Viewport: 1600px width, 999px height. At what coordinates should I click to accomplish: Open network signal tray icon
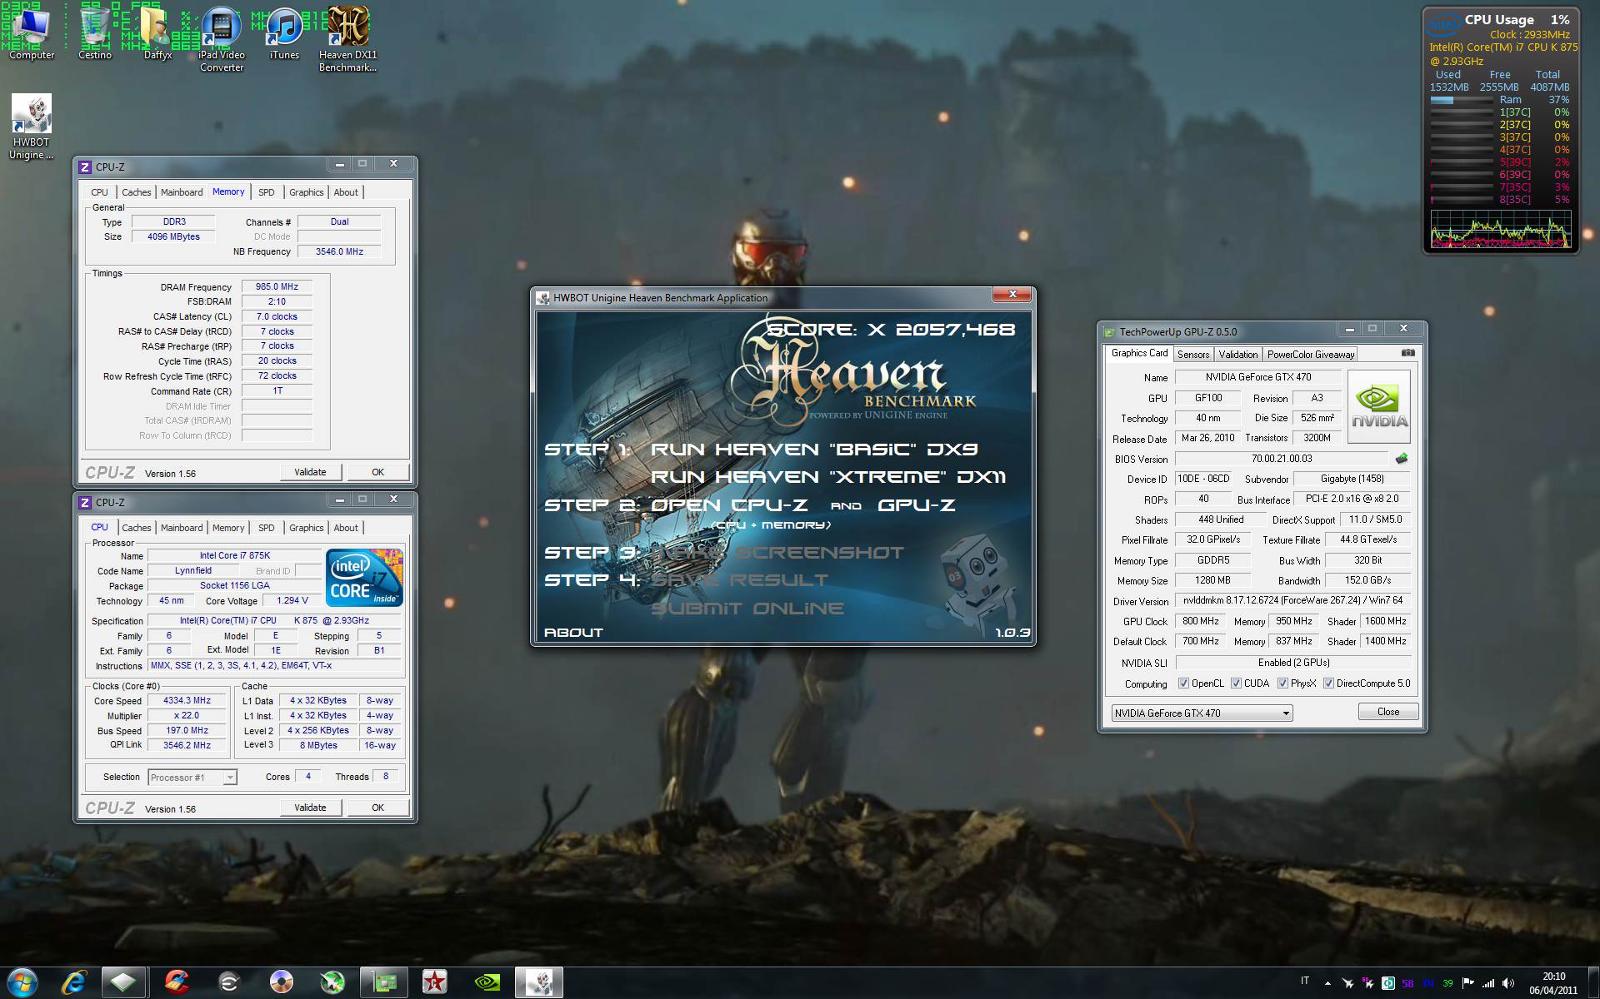click(x=1488, y=983)
